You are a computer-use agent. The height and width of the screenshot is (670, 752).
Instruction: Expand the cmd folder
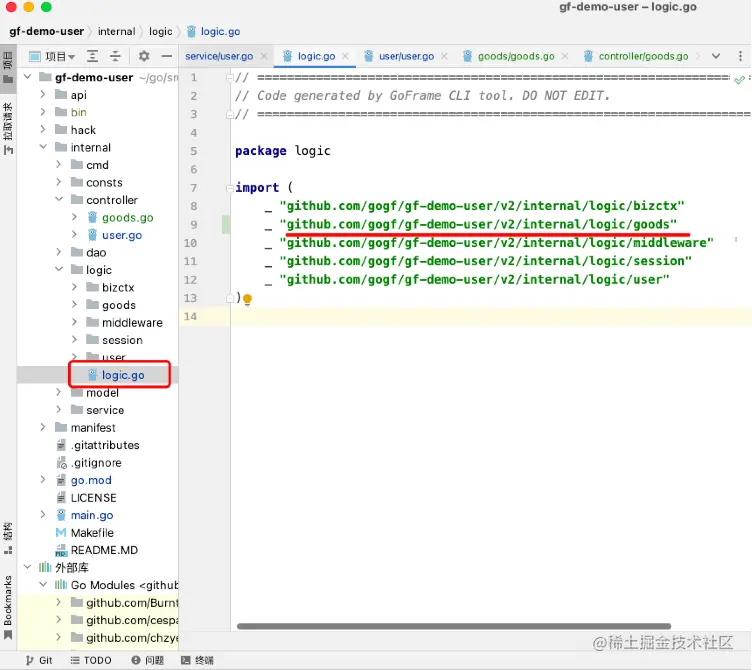click(59, 165)
